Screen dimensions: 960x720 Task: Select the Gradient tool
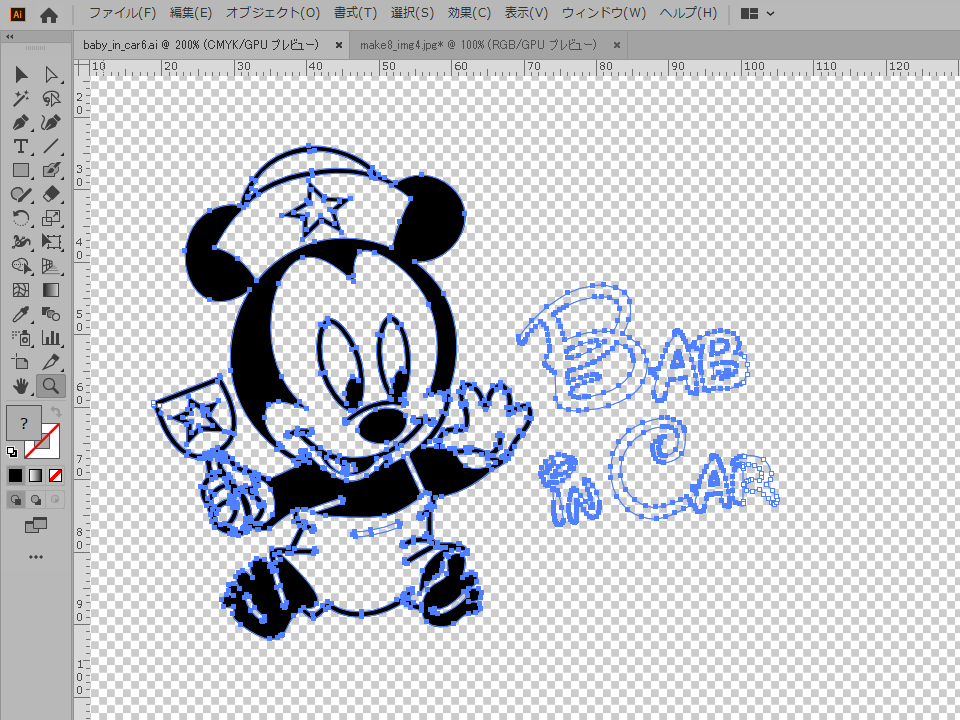click(x=51, y=290)
